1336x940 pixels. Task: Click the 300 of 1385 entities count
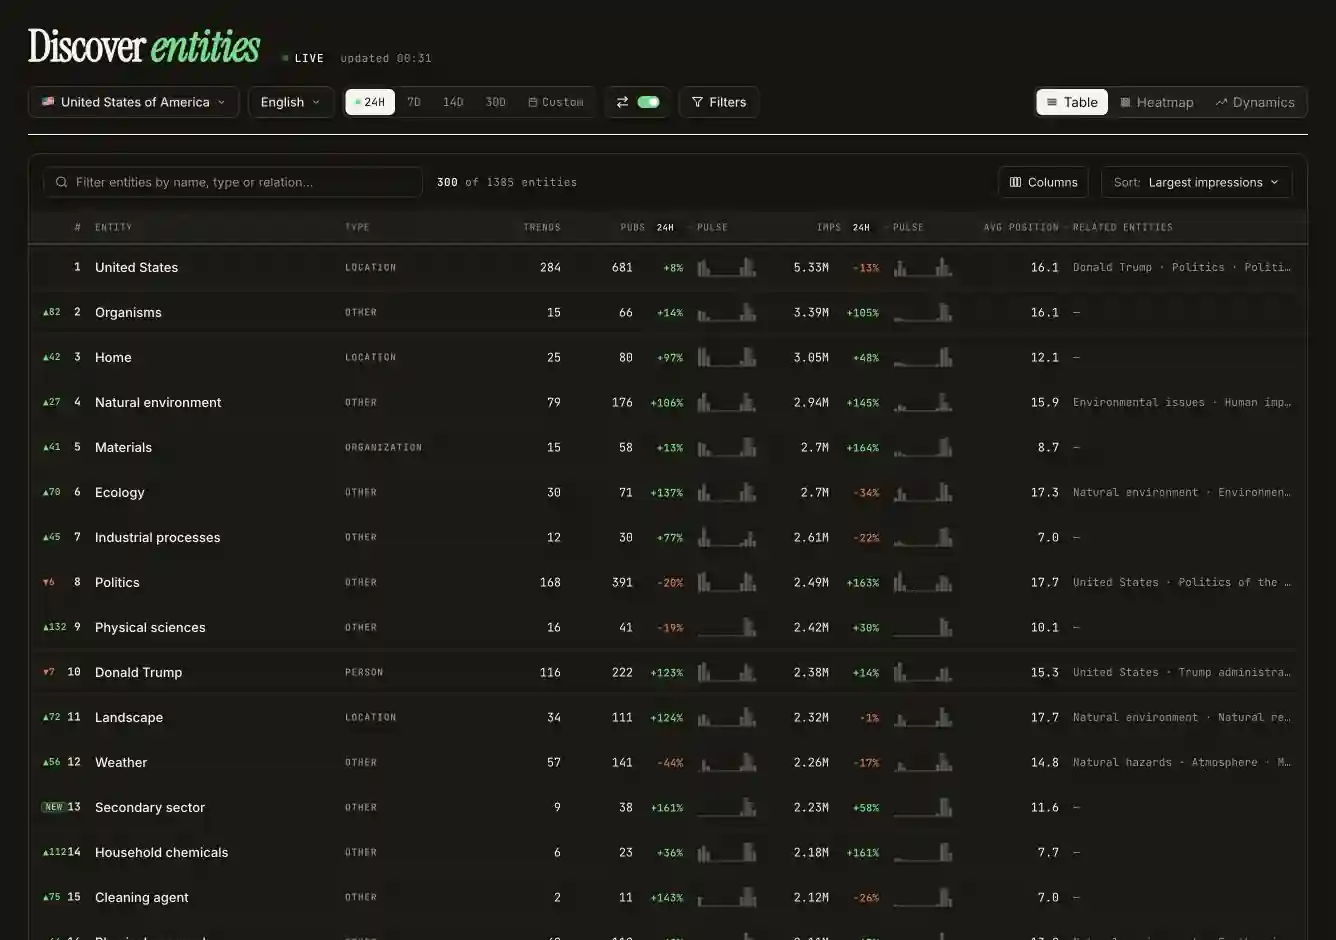click(507, 182)
